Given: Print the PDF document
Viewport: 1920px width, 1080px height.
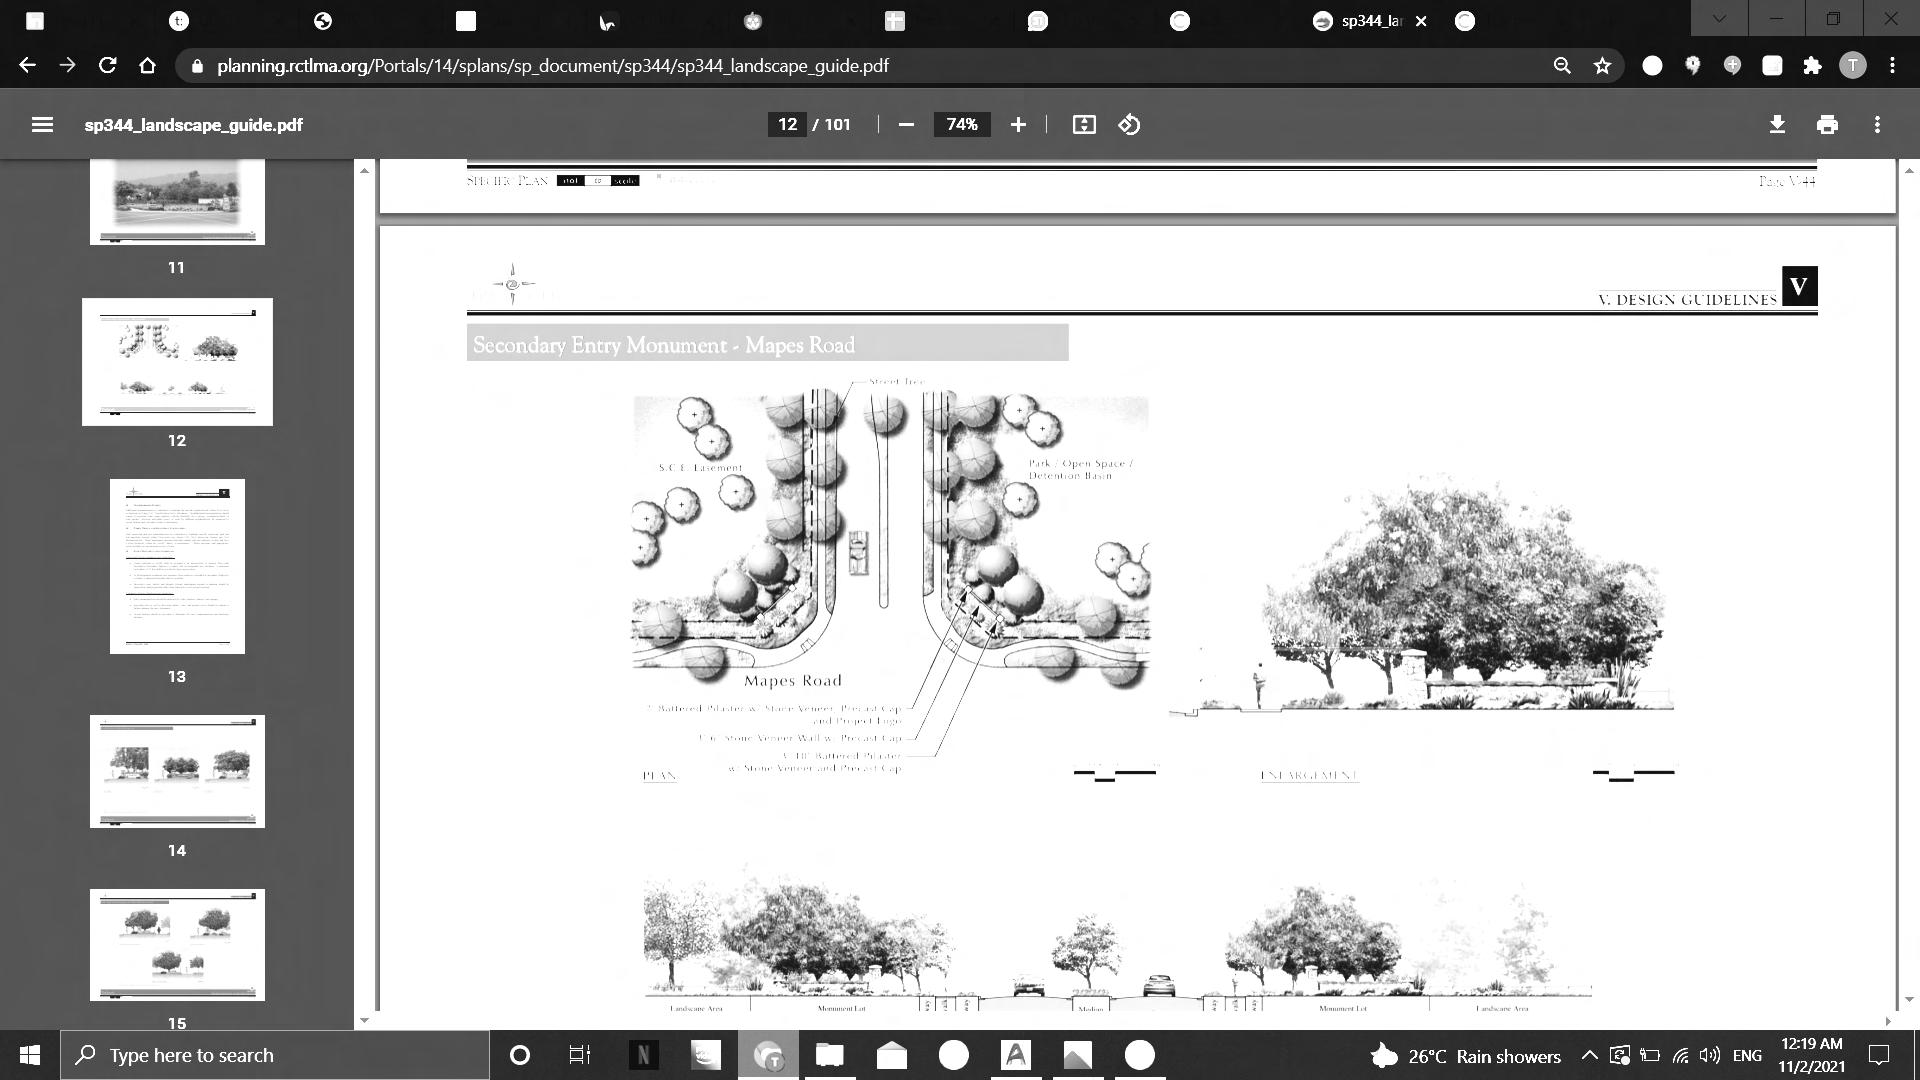Looking at the screenshot, I should click(x=1827, y=125).
